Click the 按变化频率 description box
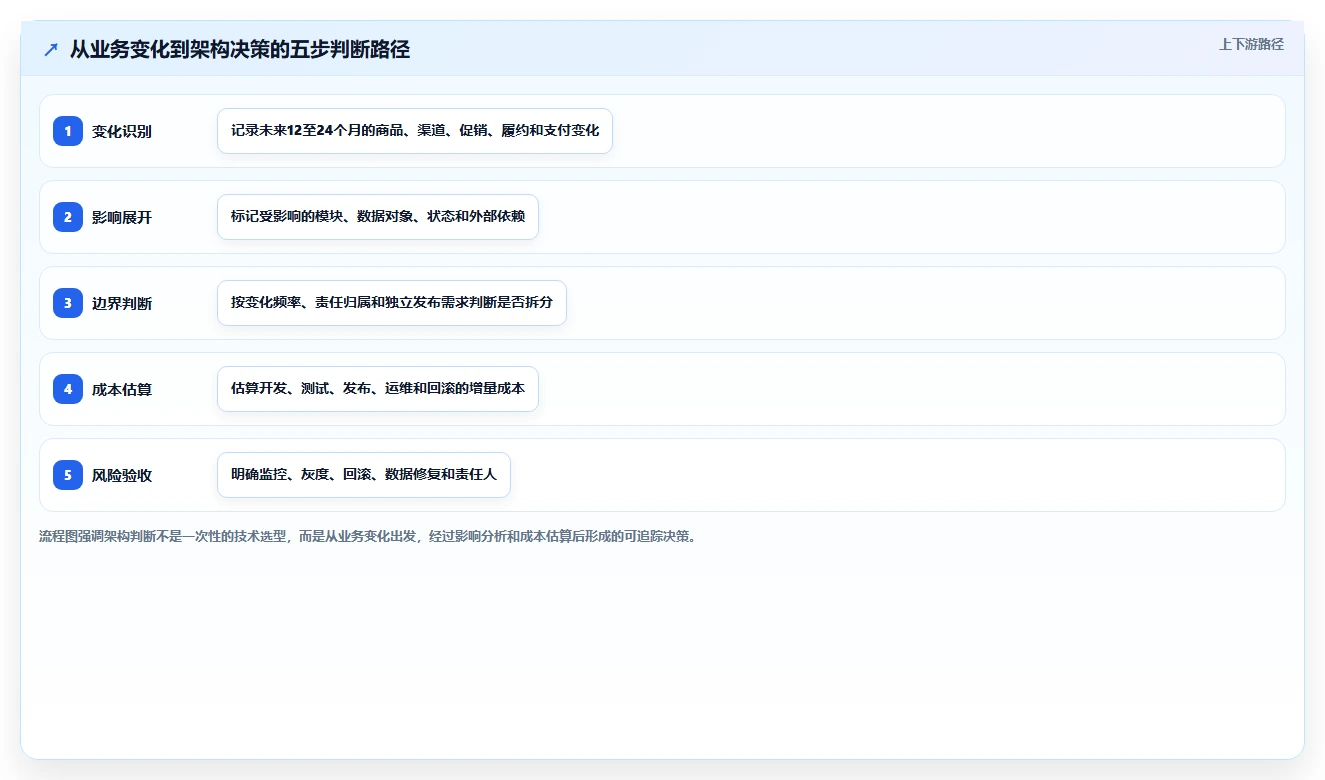This screenshot has height=780, width=1325. click(392, 303)
